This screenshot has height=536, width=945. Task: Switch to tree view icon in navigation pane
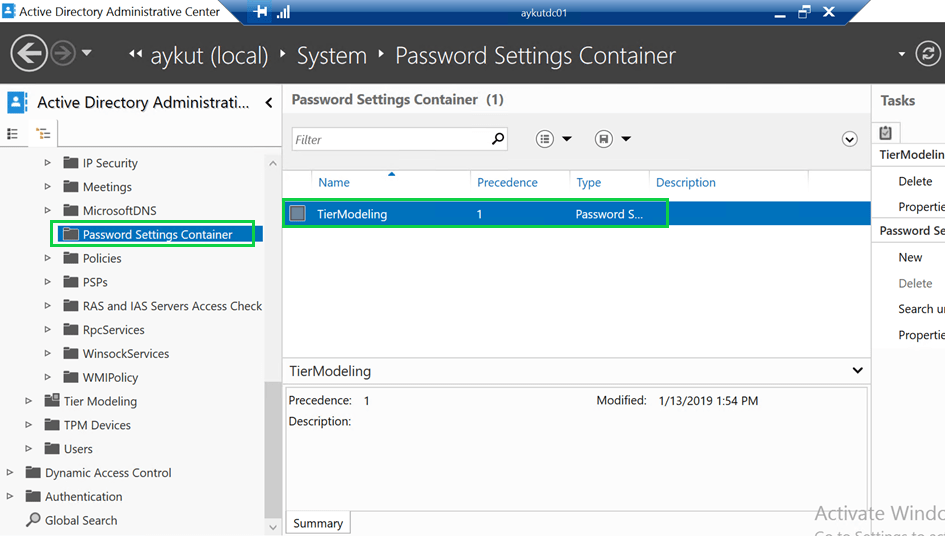pyautogui.click(x=43, y=133)
